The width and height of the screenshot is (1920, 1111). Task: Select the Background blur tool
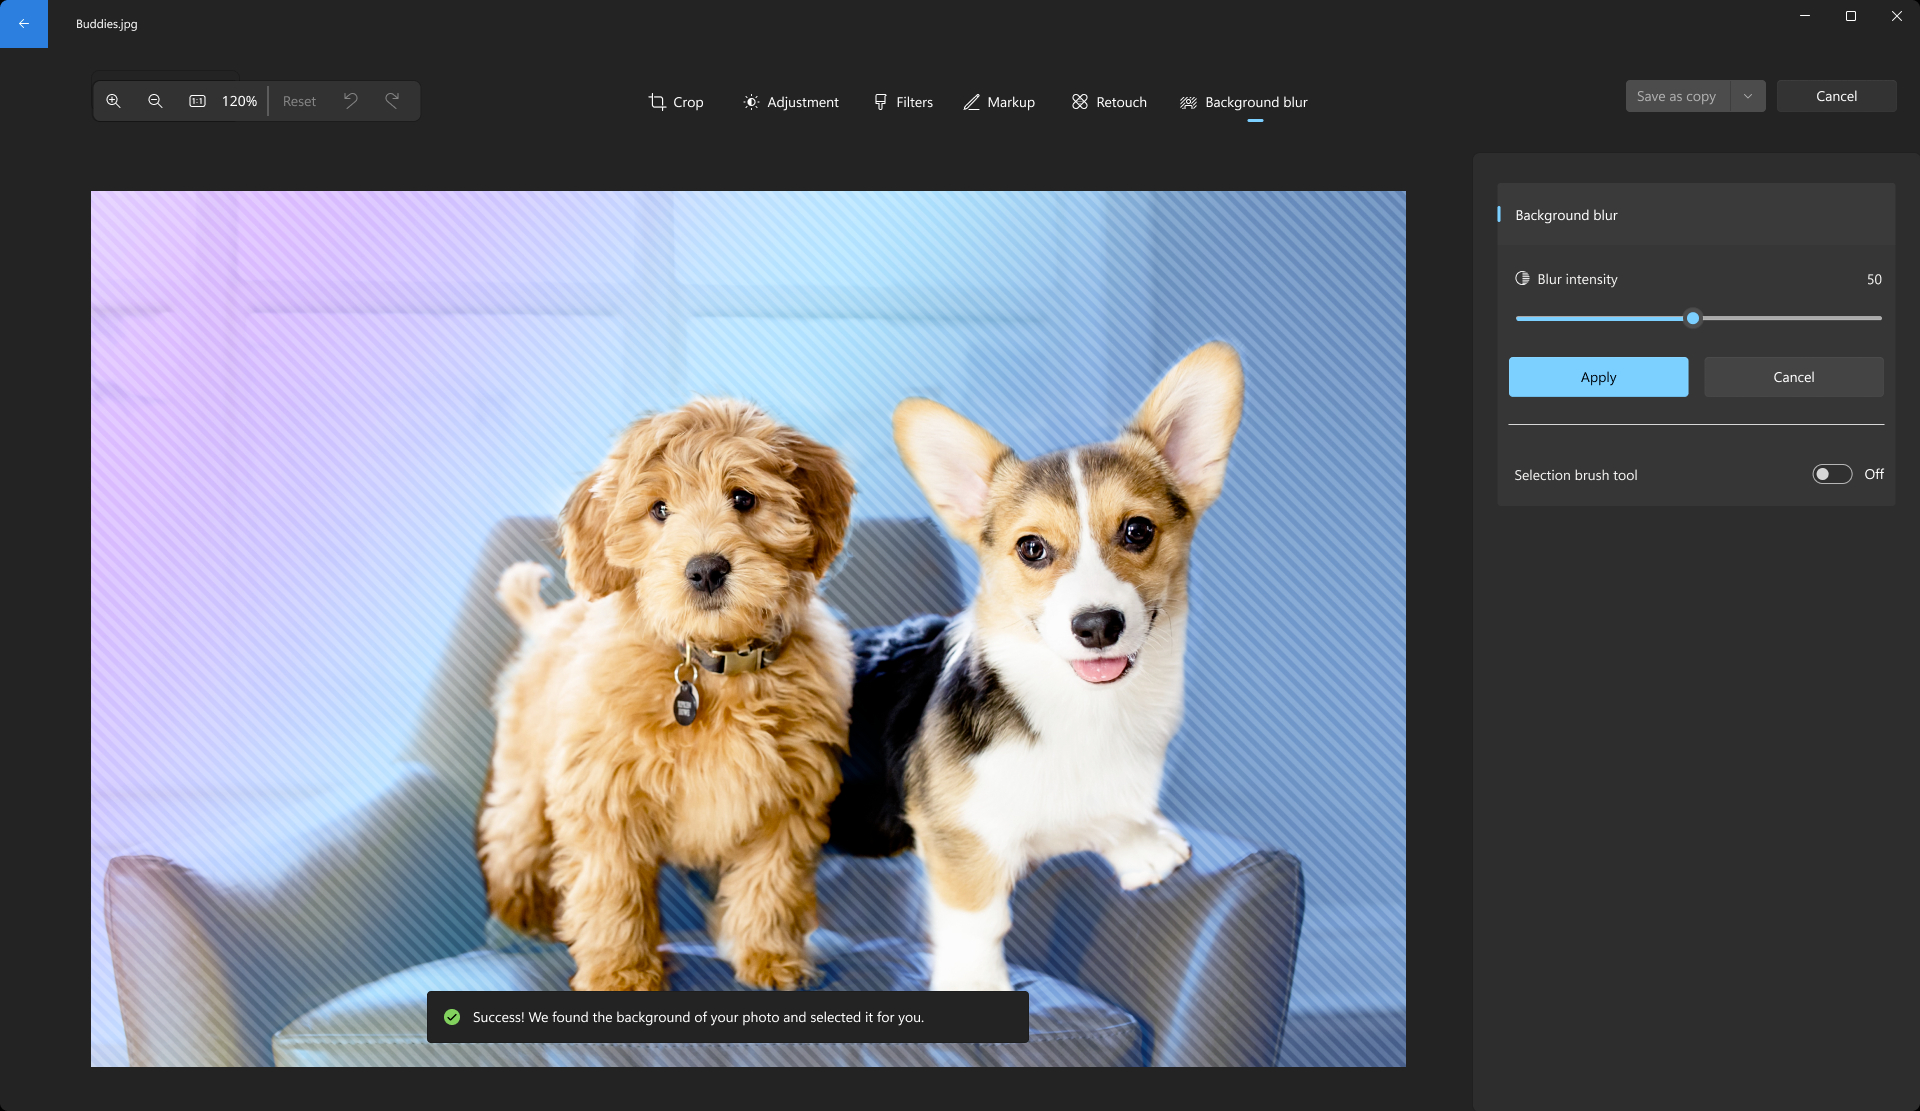[1243, 102]
